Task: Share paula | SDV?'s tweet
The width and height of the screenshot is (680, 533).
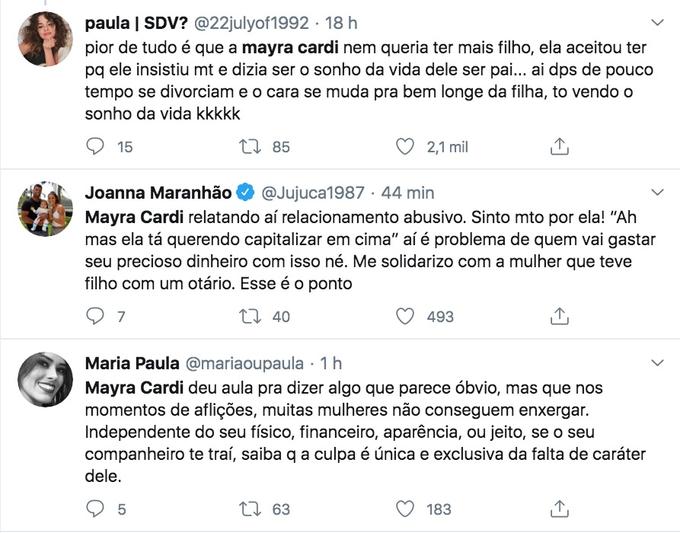Action: pyautogui.click(x=560, y=147)
